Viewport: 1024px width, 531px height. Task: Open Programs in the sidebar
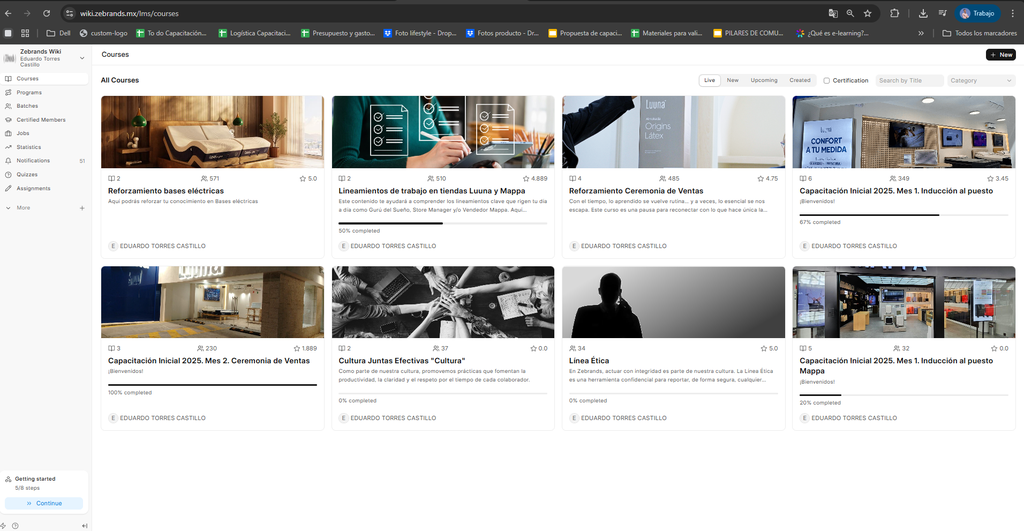[x=44, y=92]
